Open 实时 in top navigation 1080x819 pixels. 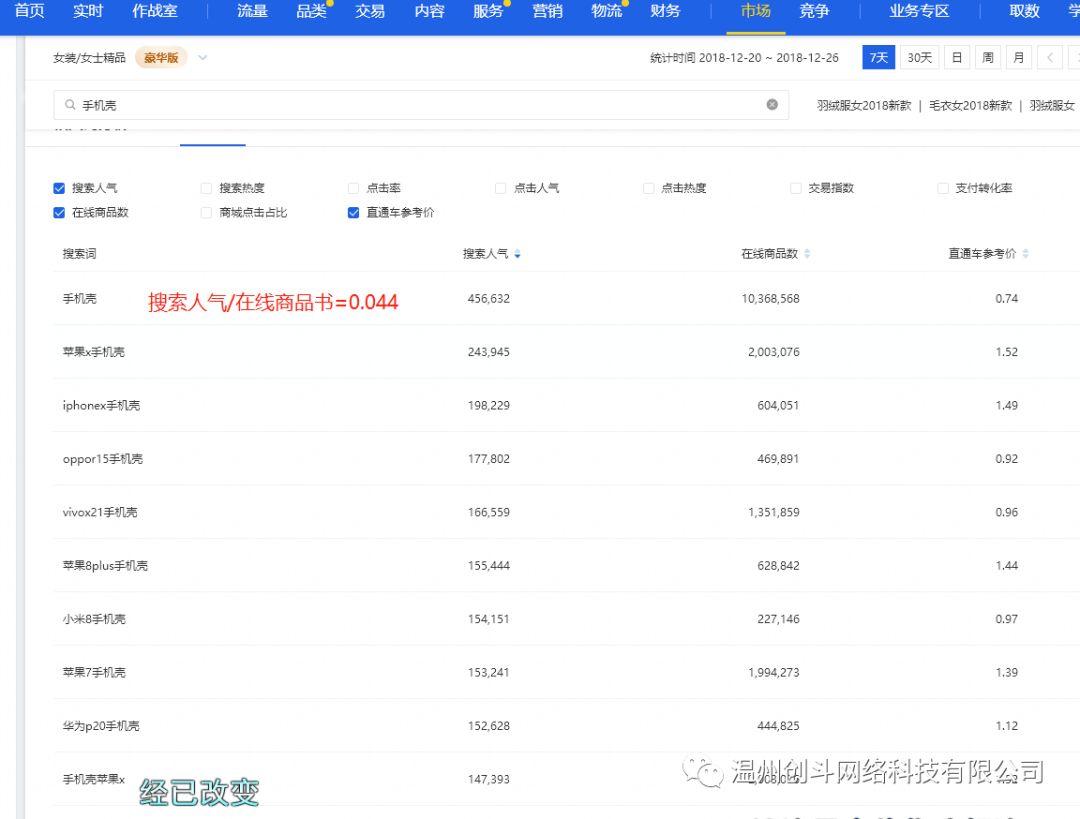[88, 11]
